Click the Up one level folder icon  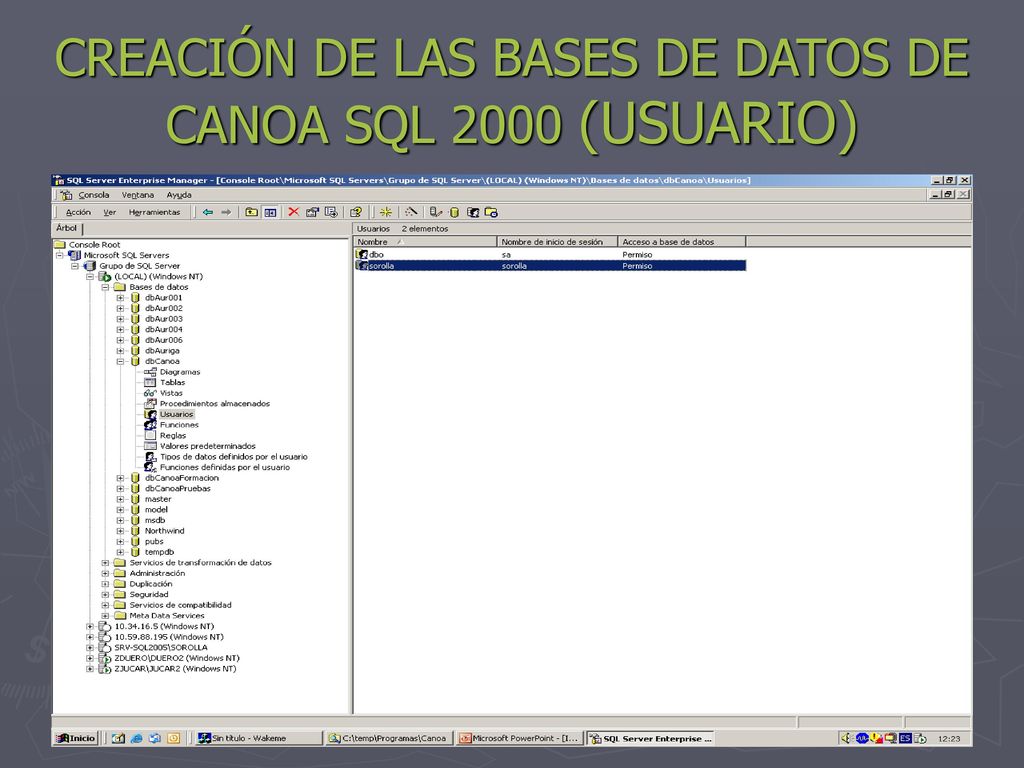click(x=251, y=212)
